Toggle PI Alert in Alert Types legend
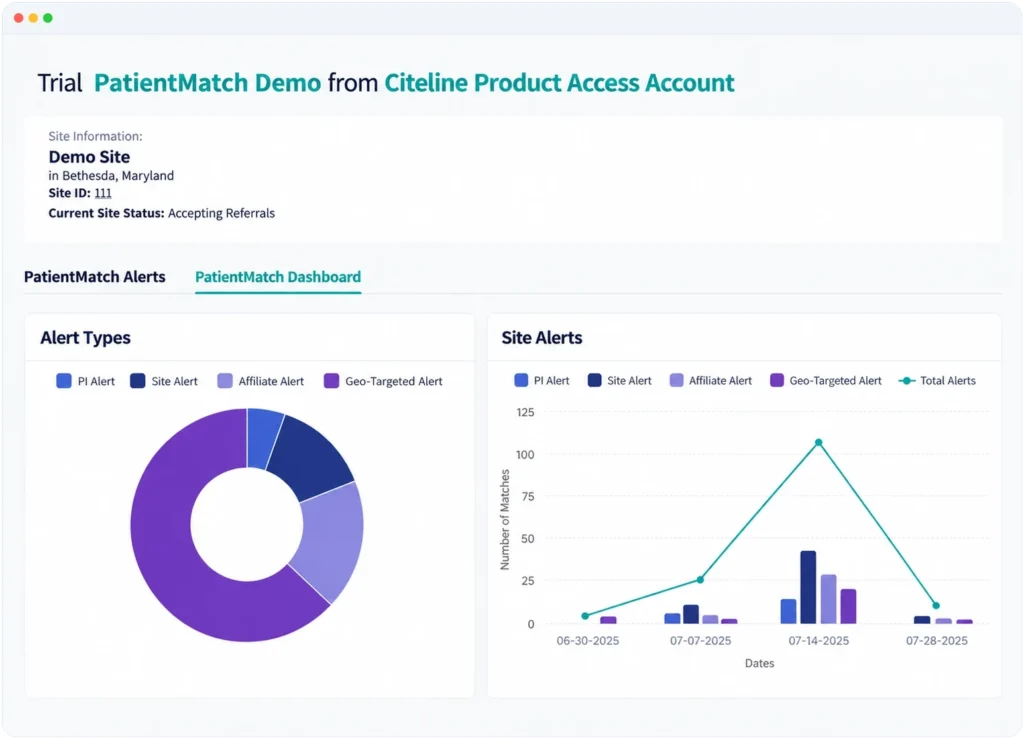1024x739 pixels. pos(86,381)
